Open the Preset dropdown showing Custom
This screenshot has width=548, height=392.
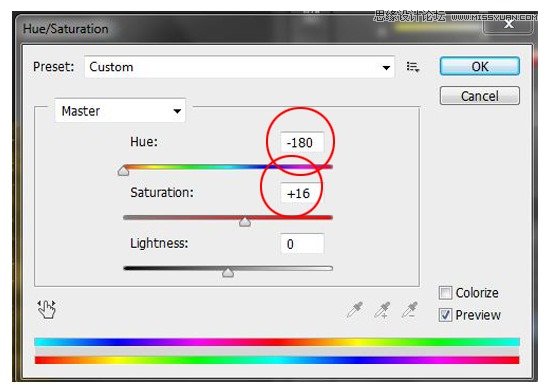pyautogui.click(x=239, y=67)
